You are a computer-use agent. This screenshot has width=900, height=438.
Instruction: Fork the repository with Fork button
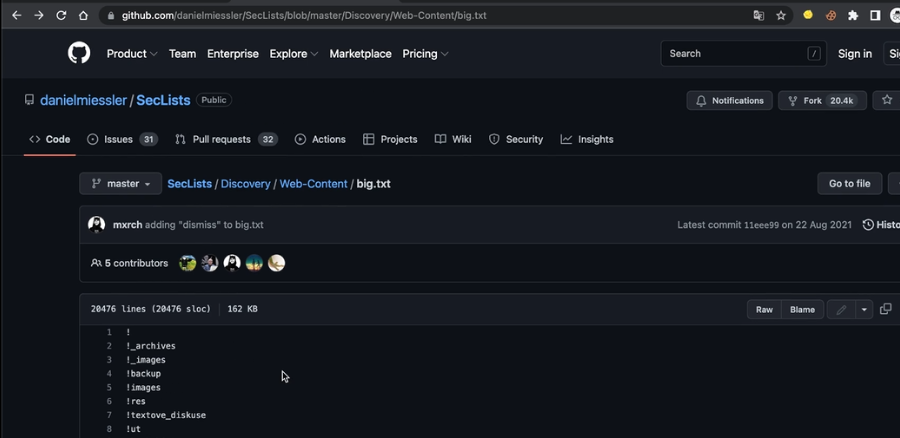(823, 100)
